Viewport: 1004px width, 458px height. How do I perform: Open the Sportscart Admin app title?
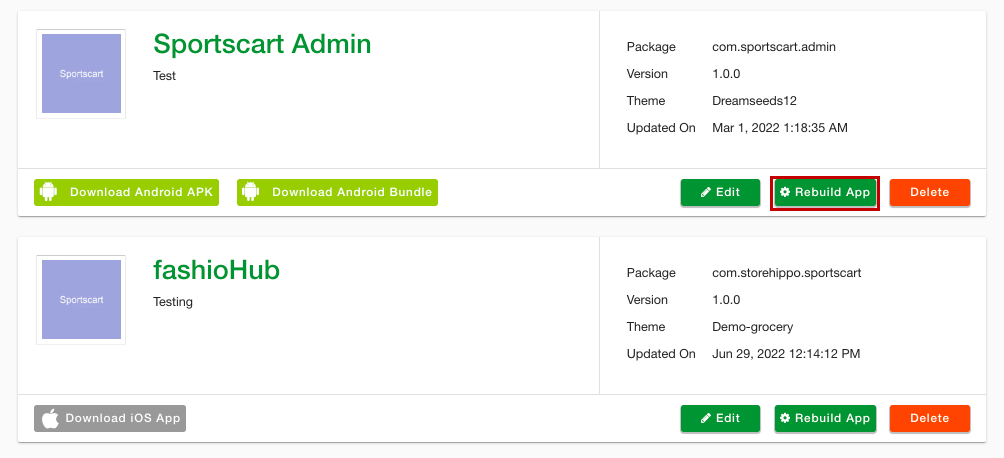click(262, 44)
